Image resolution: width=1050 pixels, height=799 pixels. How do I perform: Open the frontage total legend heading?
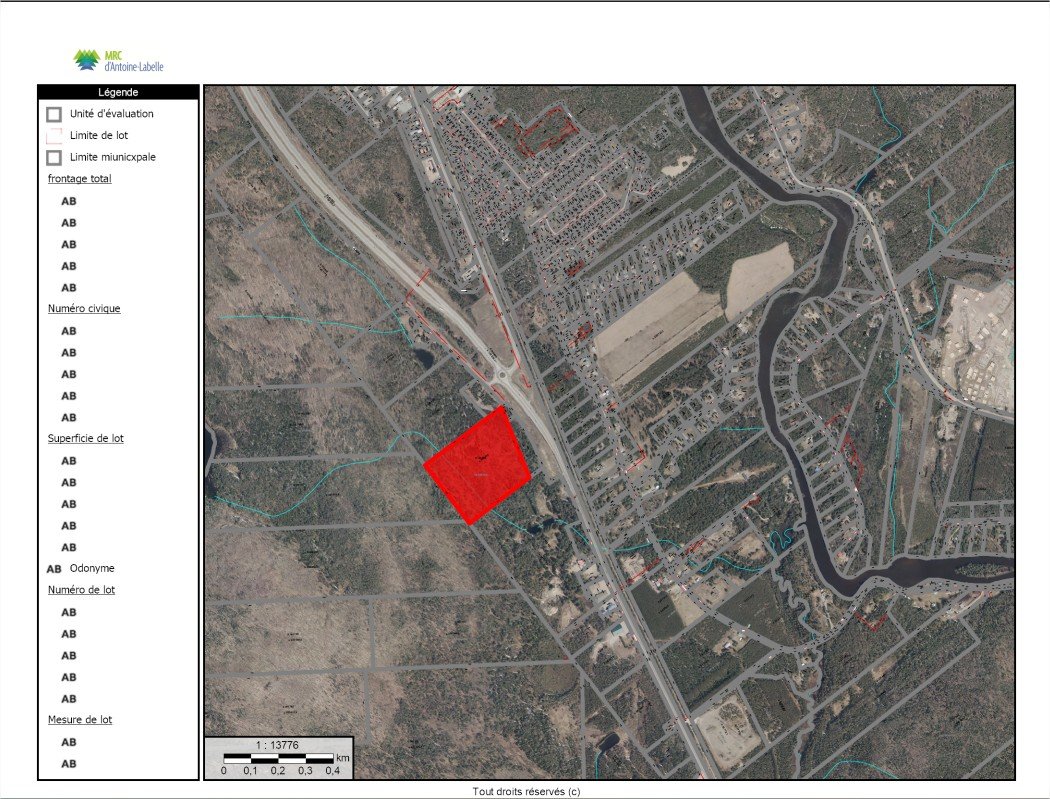pyautogui.click(x=79, y=179)
